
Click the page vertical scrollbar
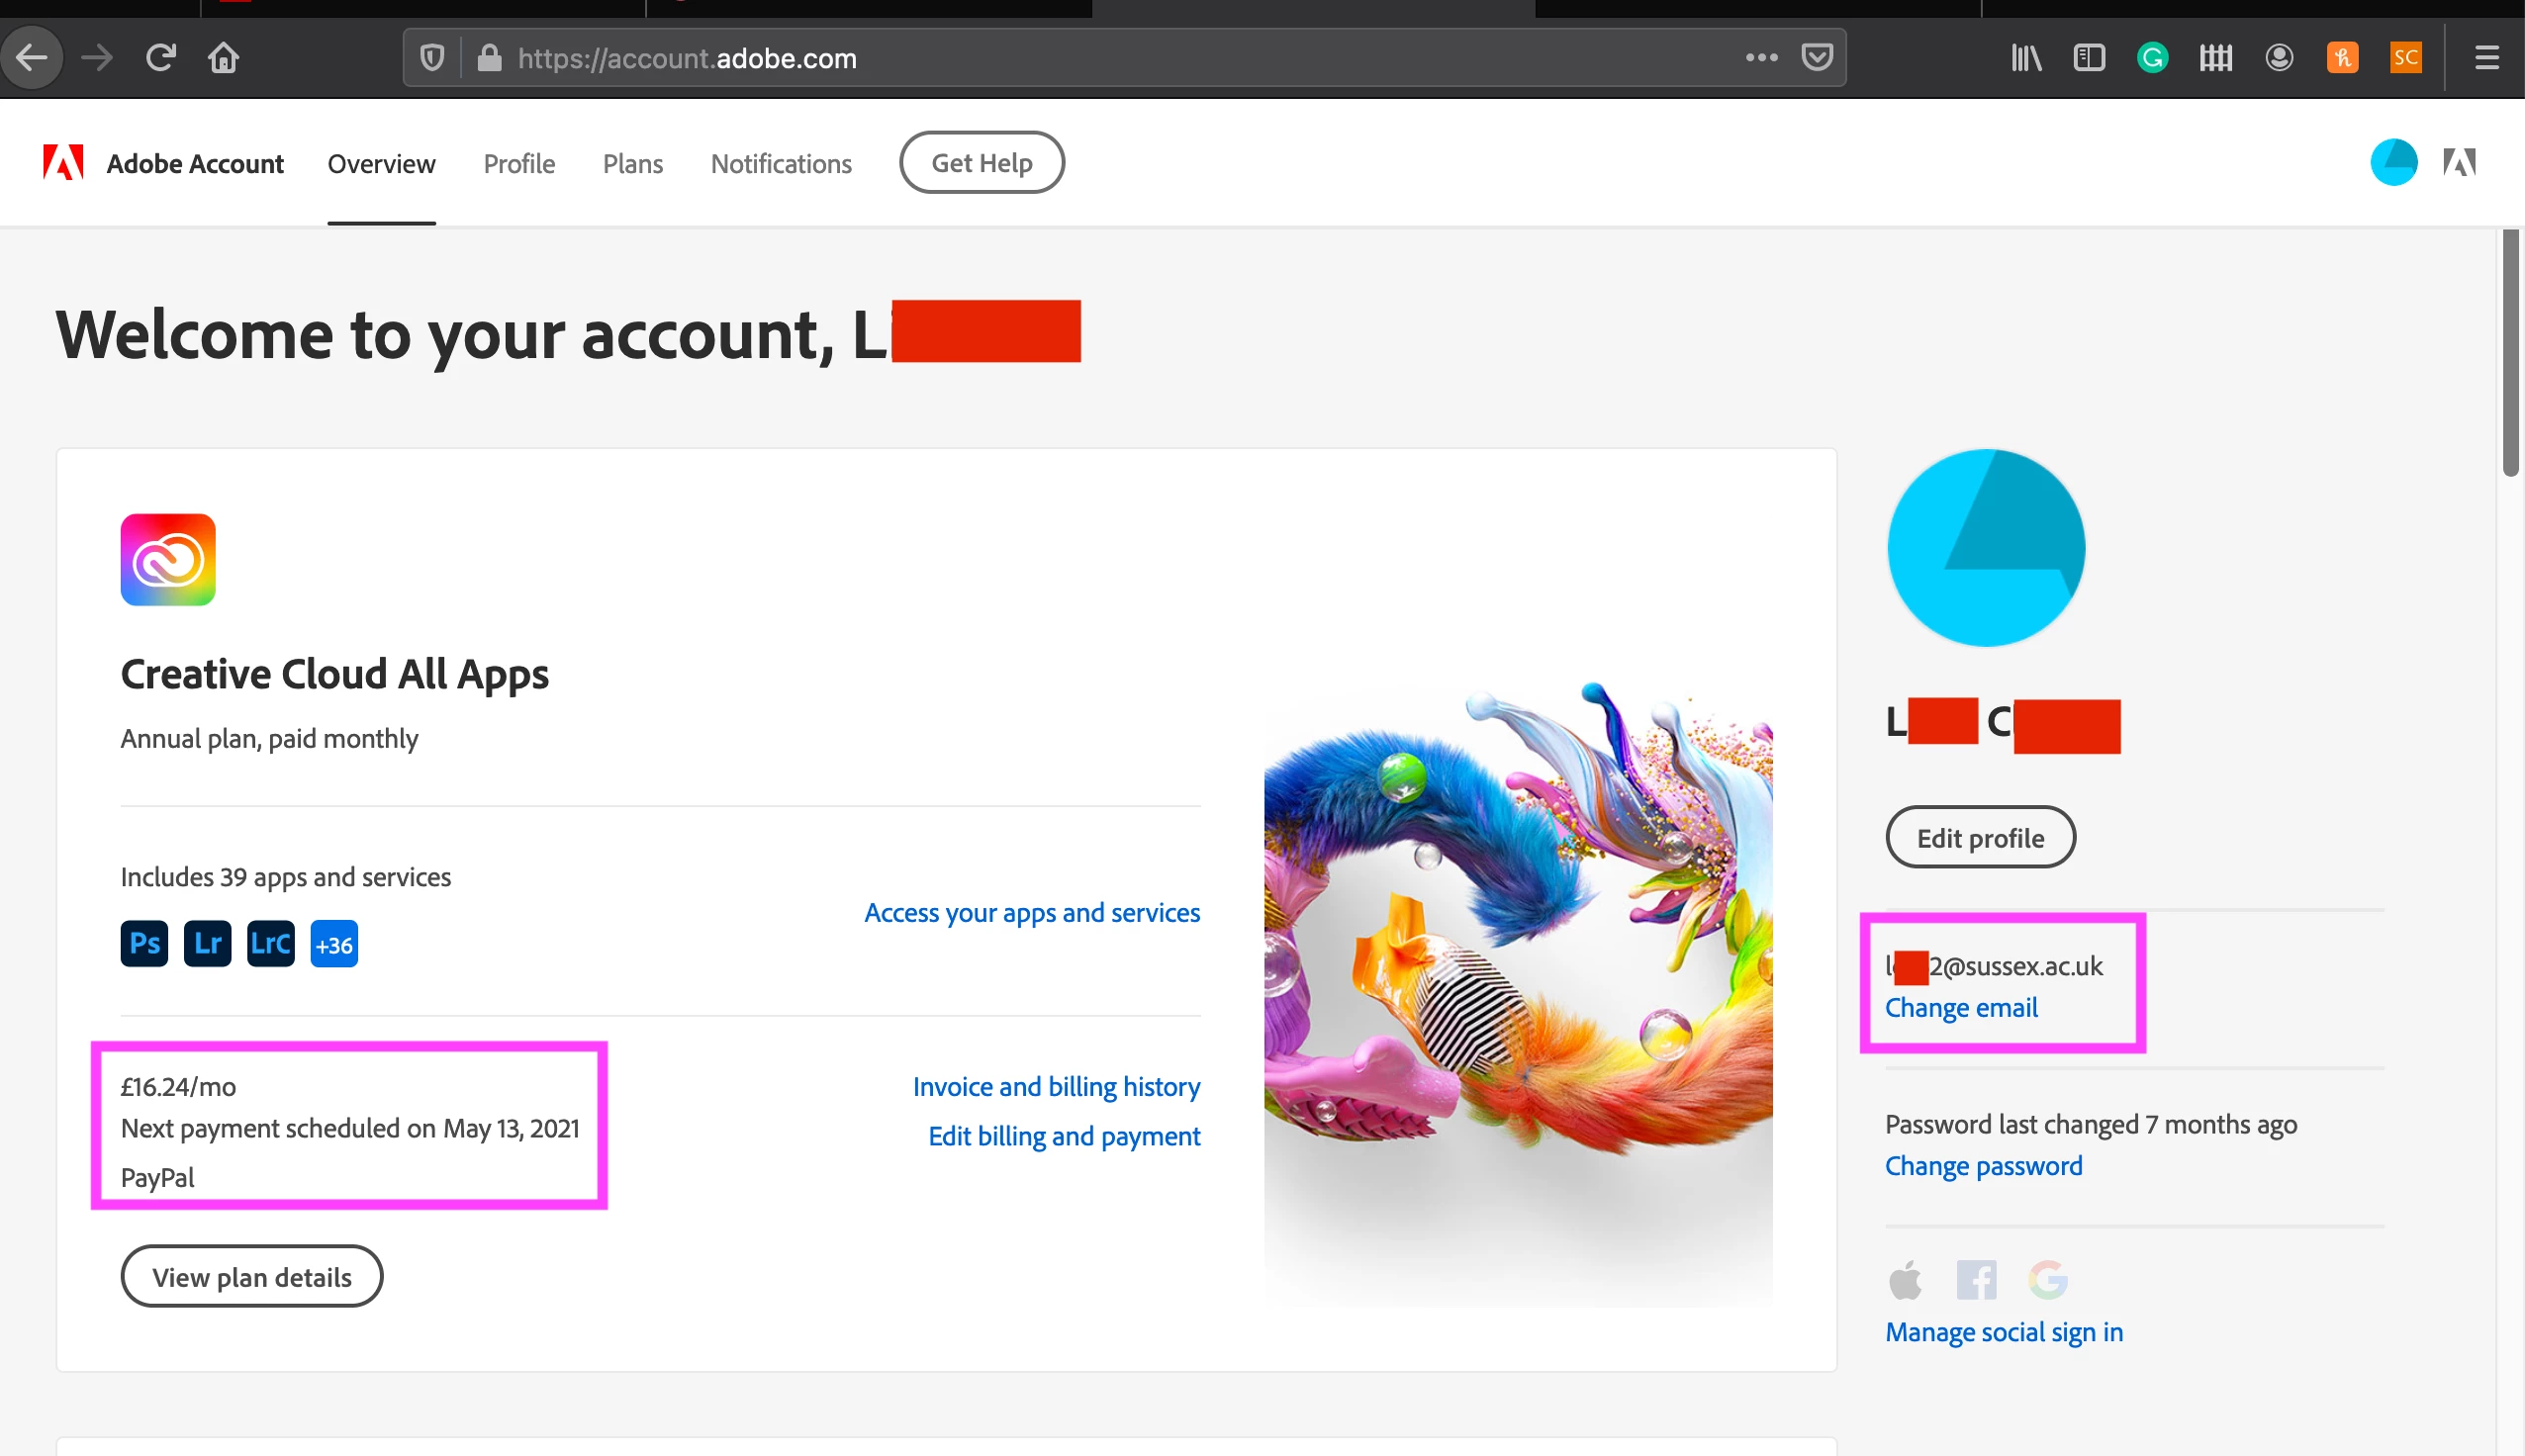coord(2510,354)
